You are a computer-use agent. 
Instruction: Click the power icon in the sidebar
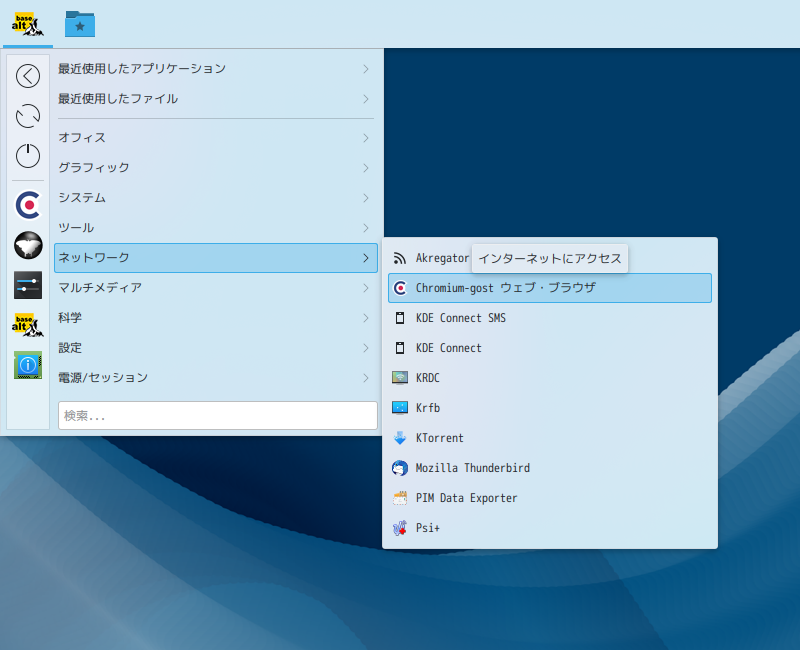click(x=28, y=156)
